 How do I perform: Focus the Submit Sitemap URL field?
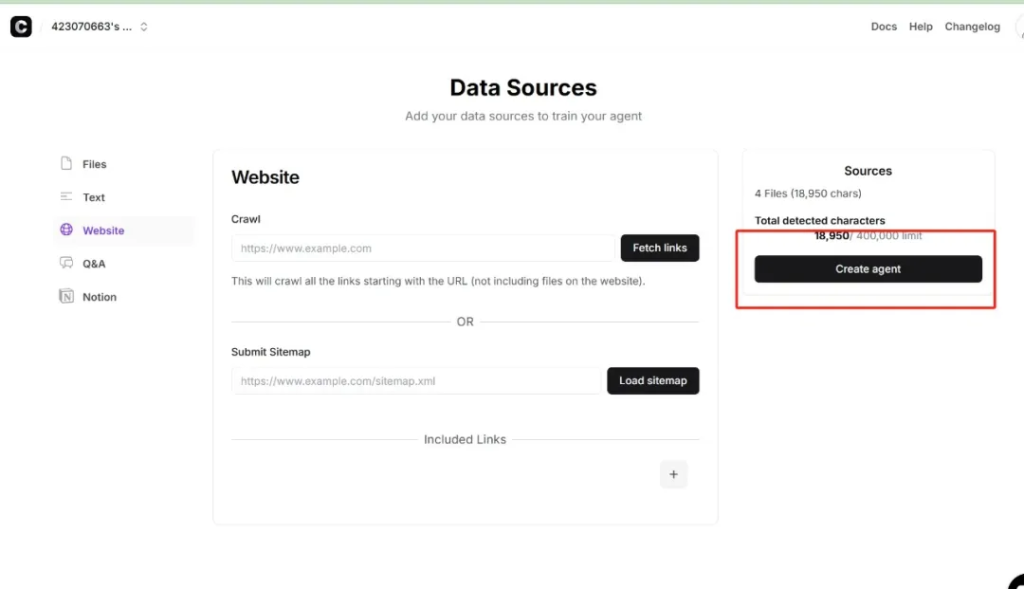[416, 381]
